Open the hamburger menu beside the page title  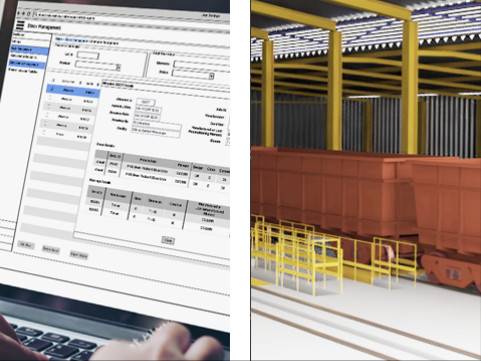pos(21,26)
